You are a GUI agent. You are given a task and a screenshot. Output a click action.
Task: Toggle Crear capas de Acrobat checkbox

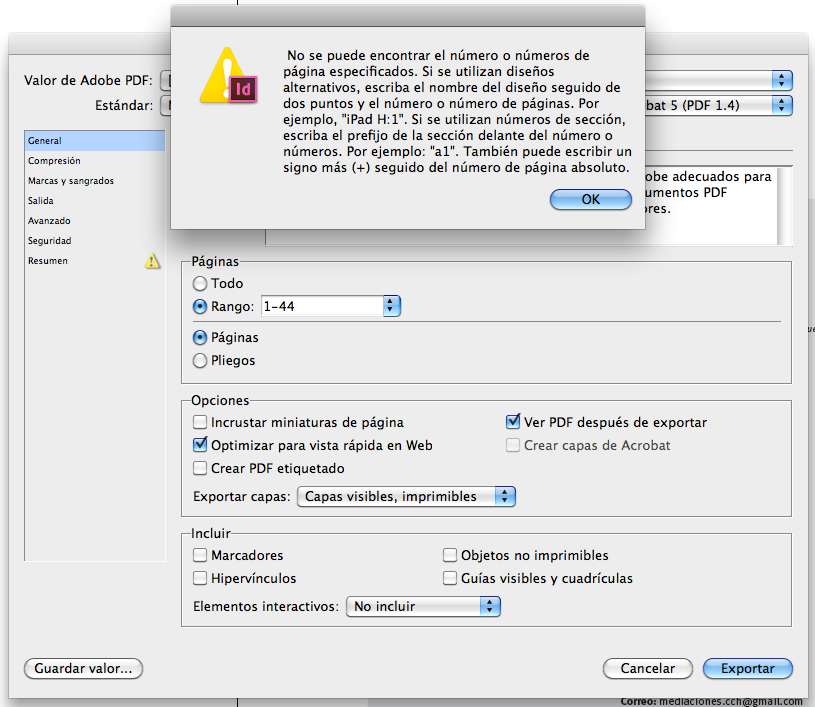(x=513, y=445)
